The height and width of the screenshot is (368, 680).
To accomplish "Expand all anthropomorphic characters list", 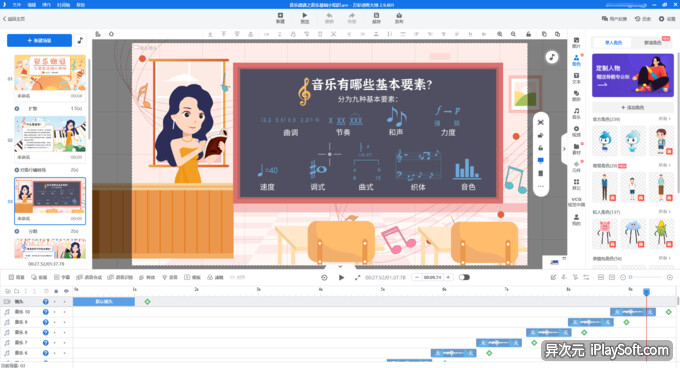I will pyautogui.click(x=665, y=212).
